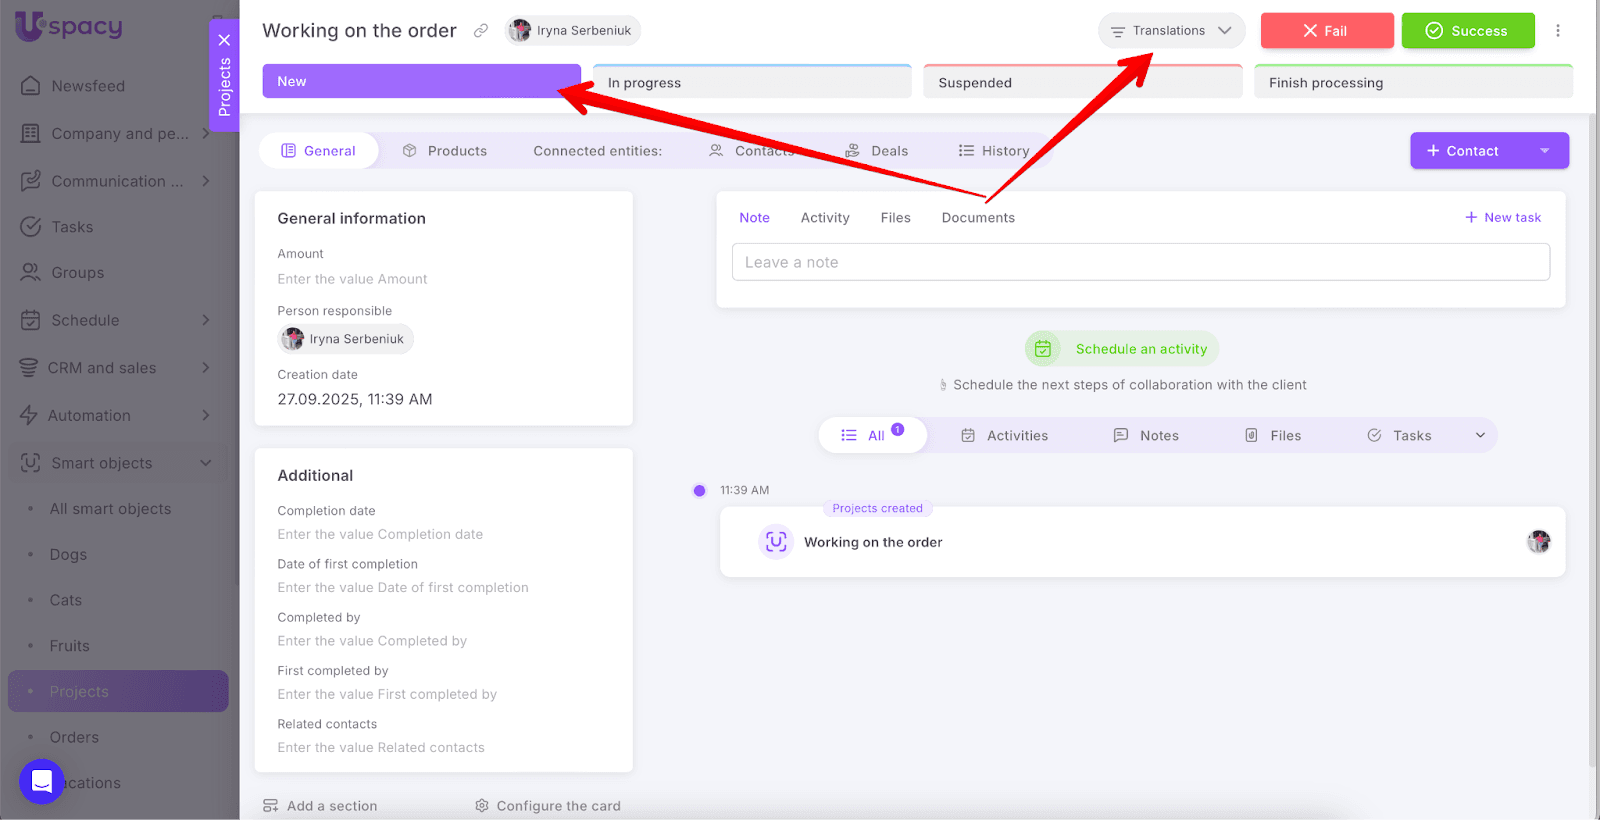
Task: Expand the Contact button dropdown arrow
Action: (x=1544, y=151)
